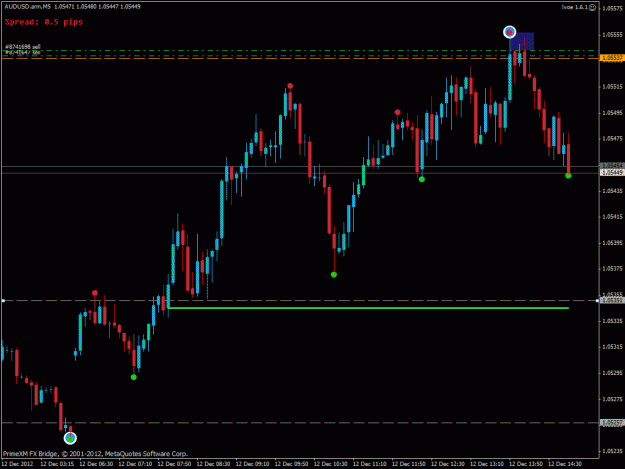Screen dimensions: 625x469
Task: Select the orange dashed horizontal order line
Action: click(x=300, y=58)
